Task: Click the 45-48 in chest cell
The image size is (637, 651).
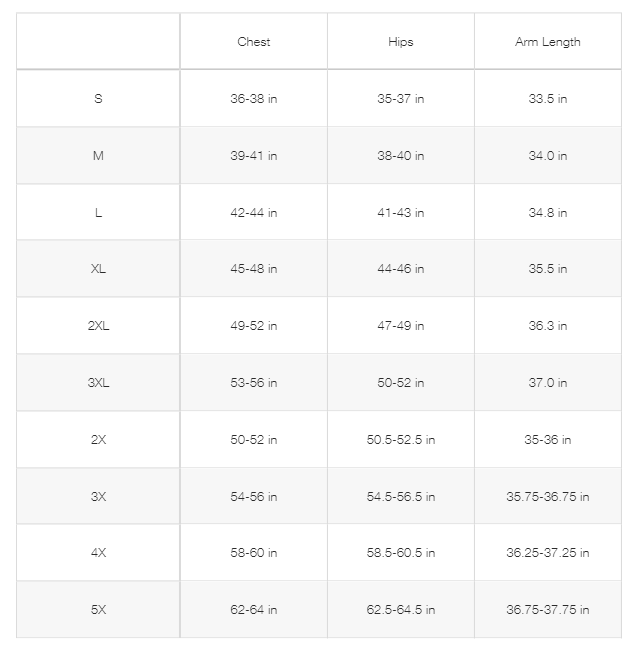Action: click(x=253, y=269)
